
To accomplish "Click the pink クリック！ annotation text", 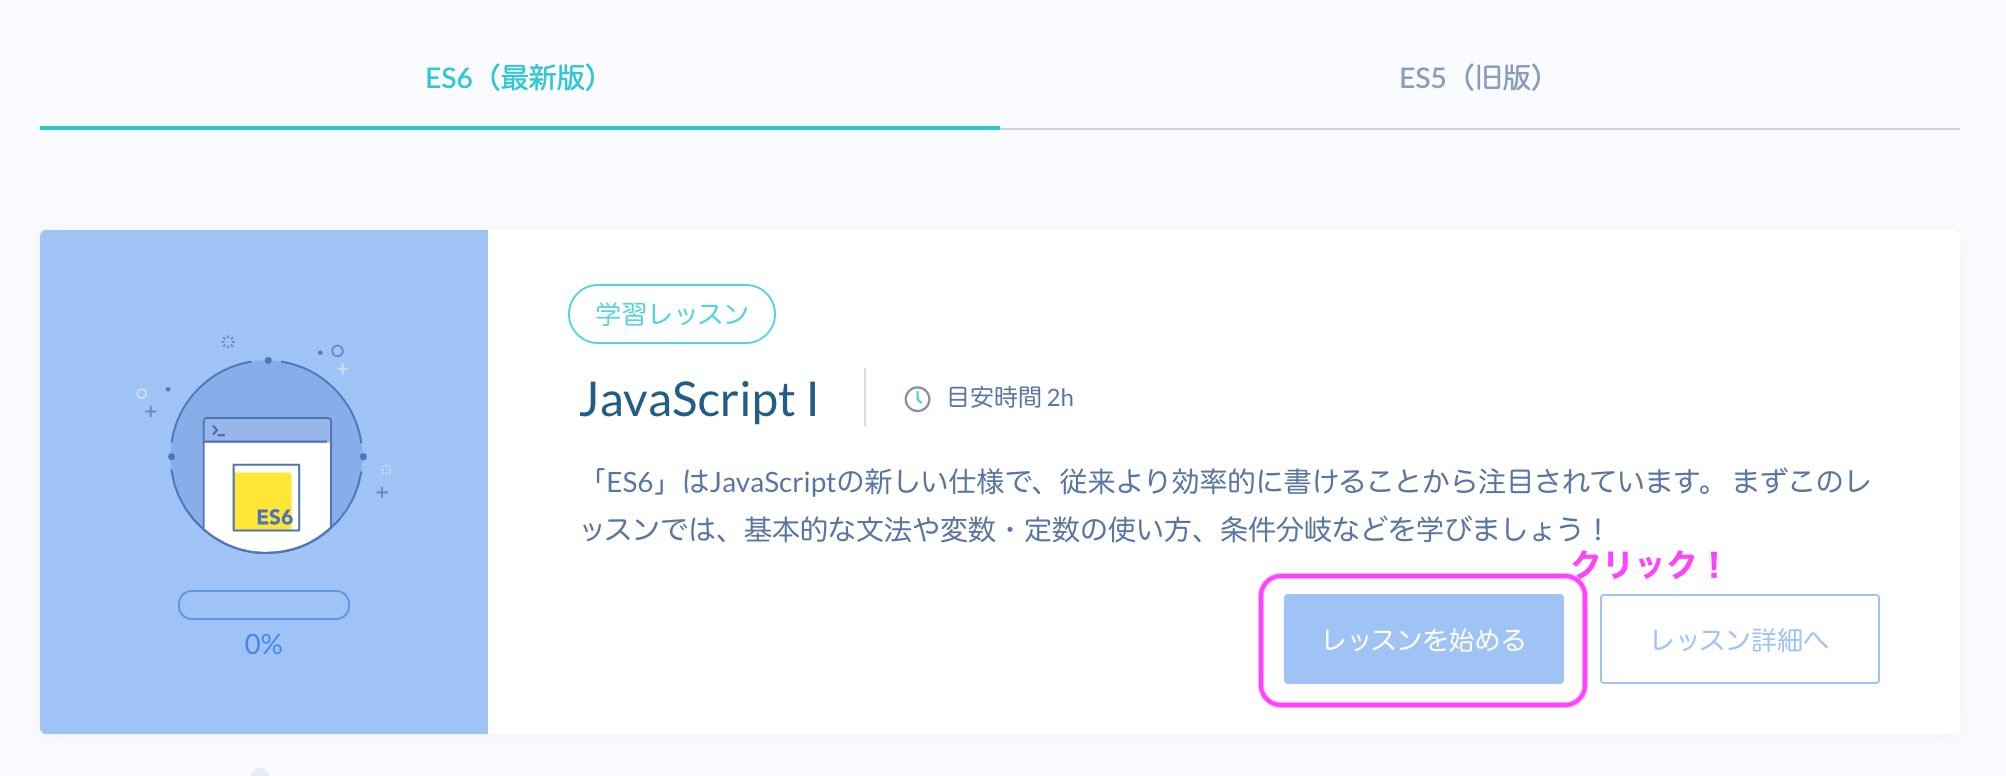I will tap(1645, 564).
